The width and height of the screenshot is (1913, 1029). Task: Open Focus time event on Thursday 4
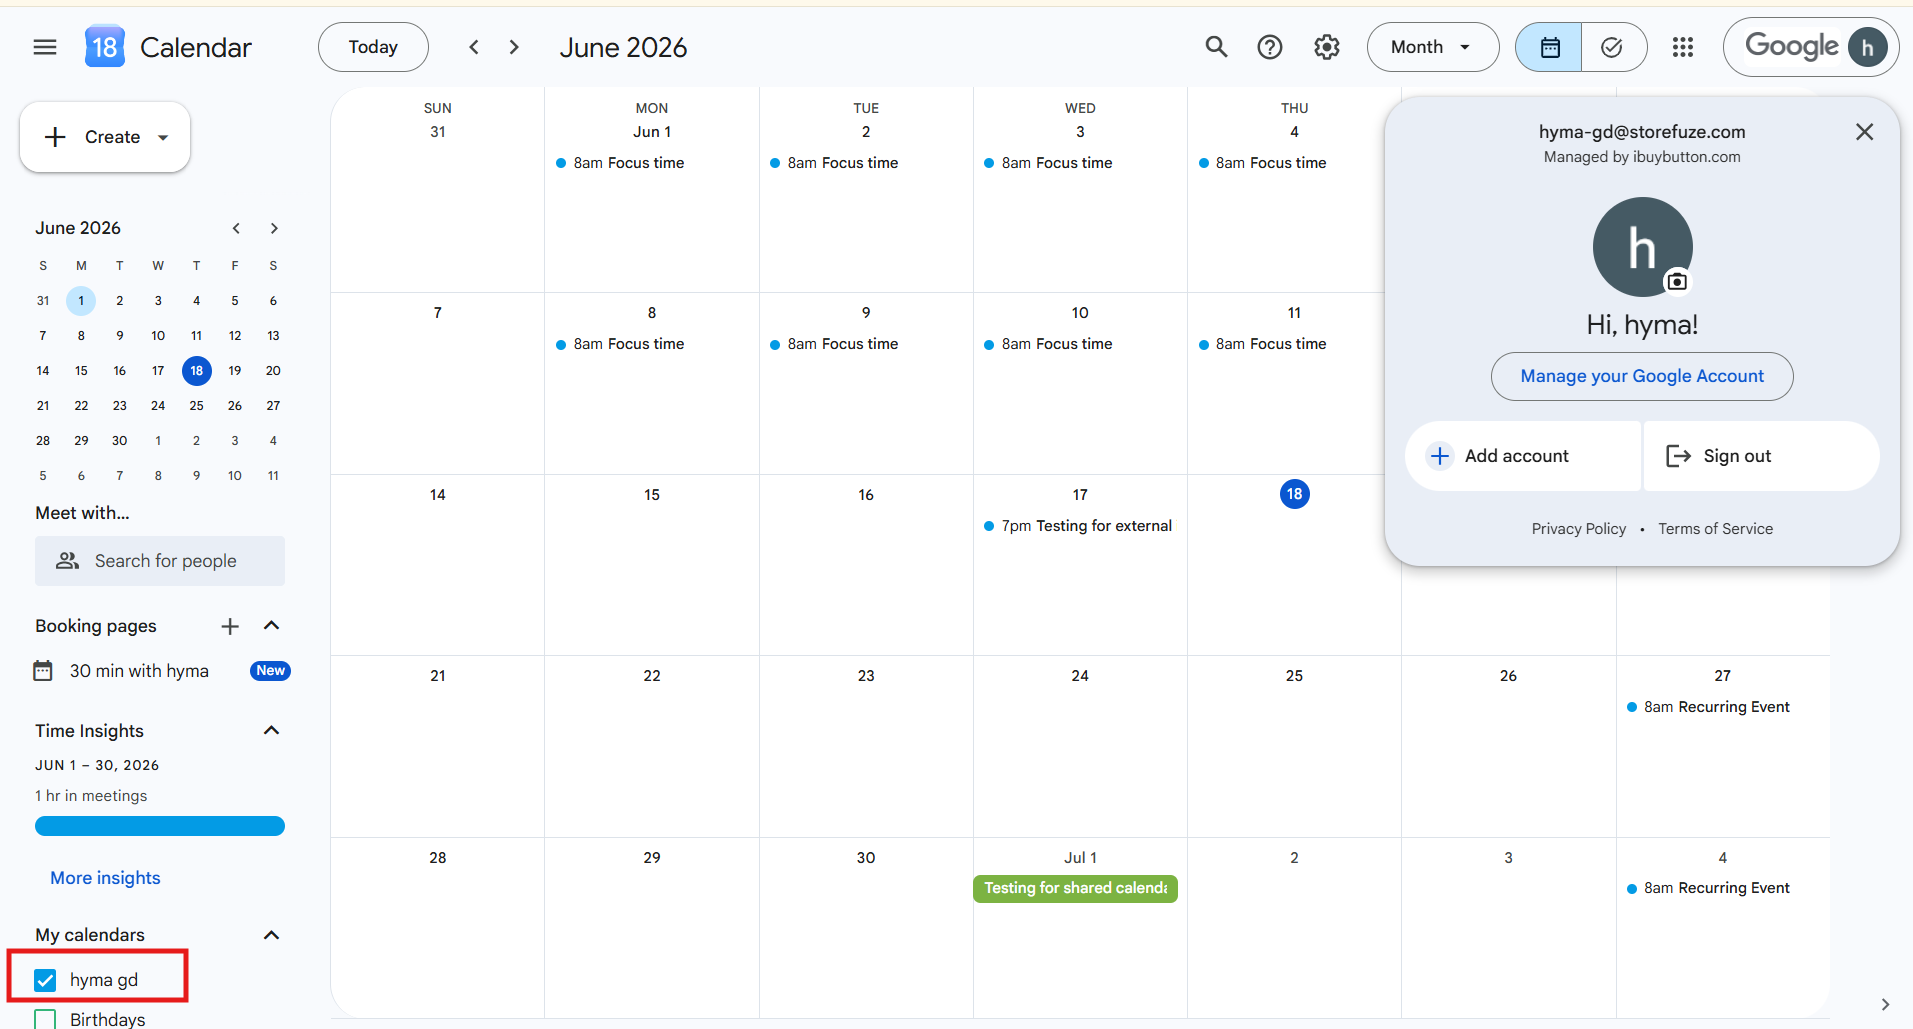click(x=1262, y=163)
